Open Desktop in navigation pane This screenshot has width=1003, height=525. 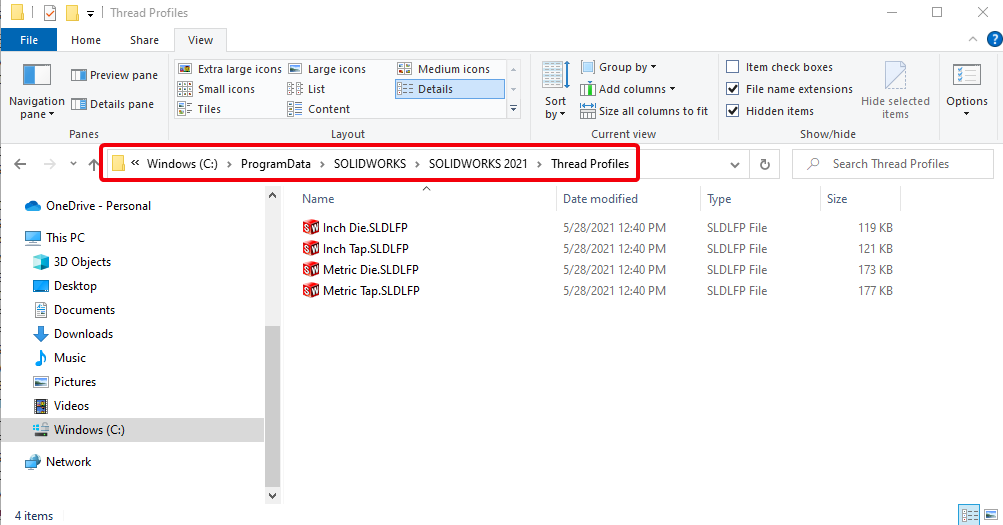65,286
